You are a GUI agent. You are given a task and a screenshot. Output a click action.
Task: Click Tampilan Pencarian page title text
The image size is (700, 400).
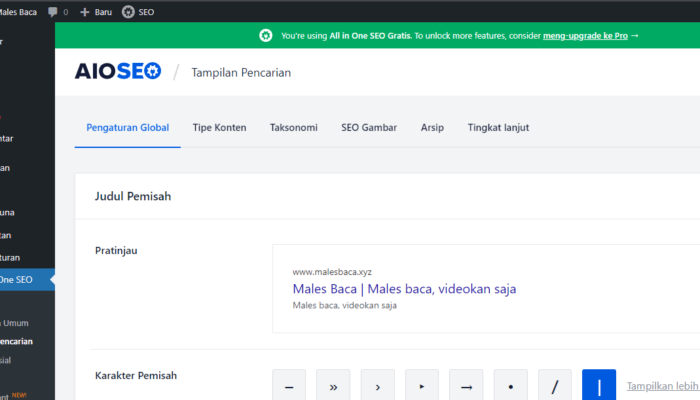click(x=241, y=73)
